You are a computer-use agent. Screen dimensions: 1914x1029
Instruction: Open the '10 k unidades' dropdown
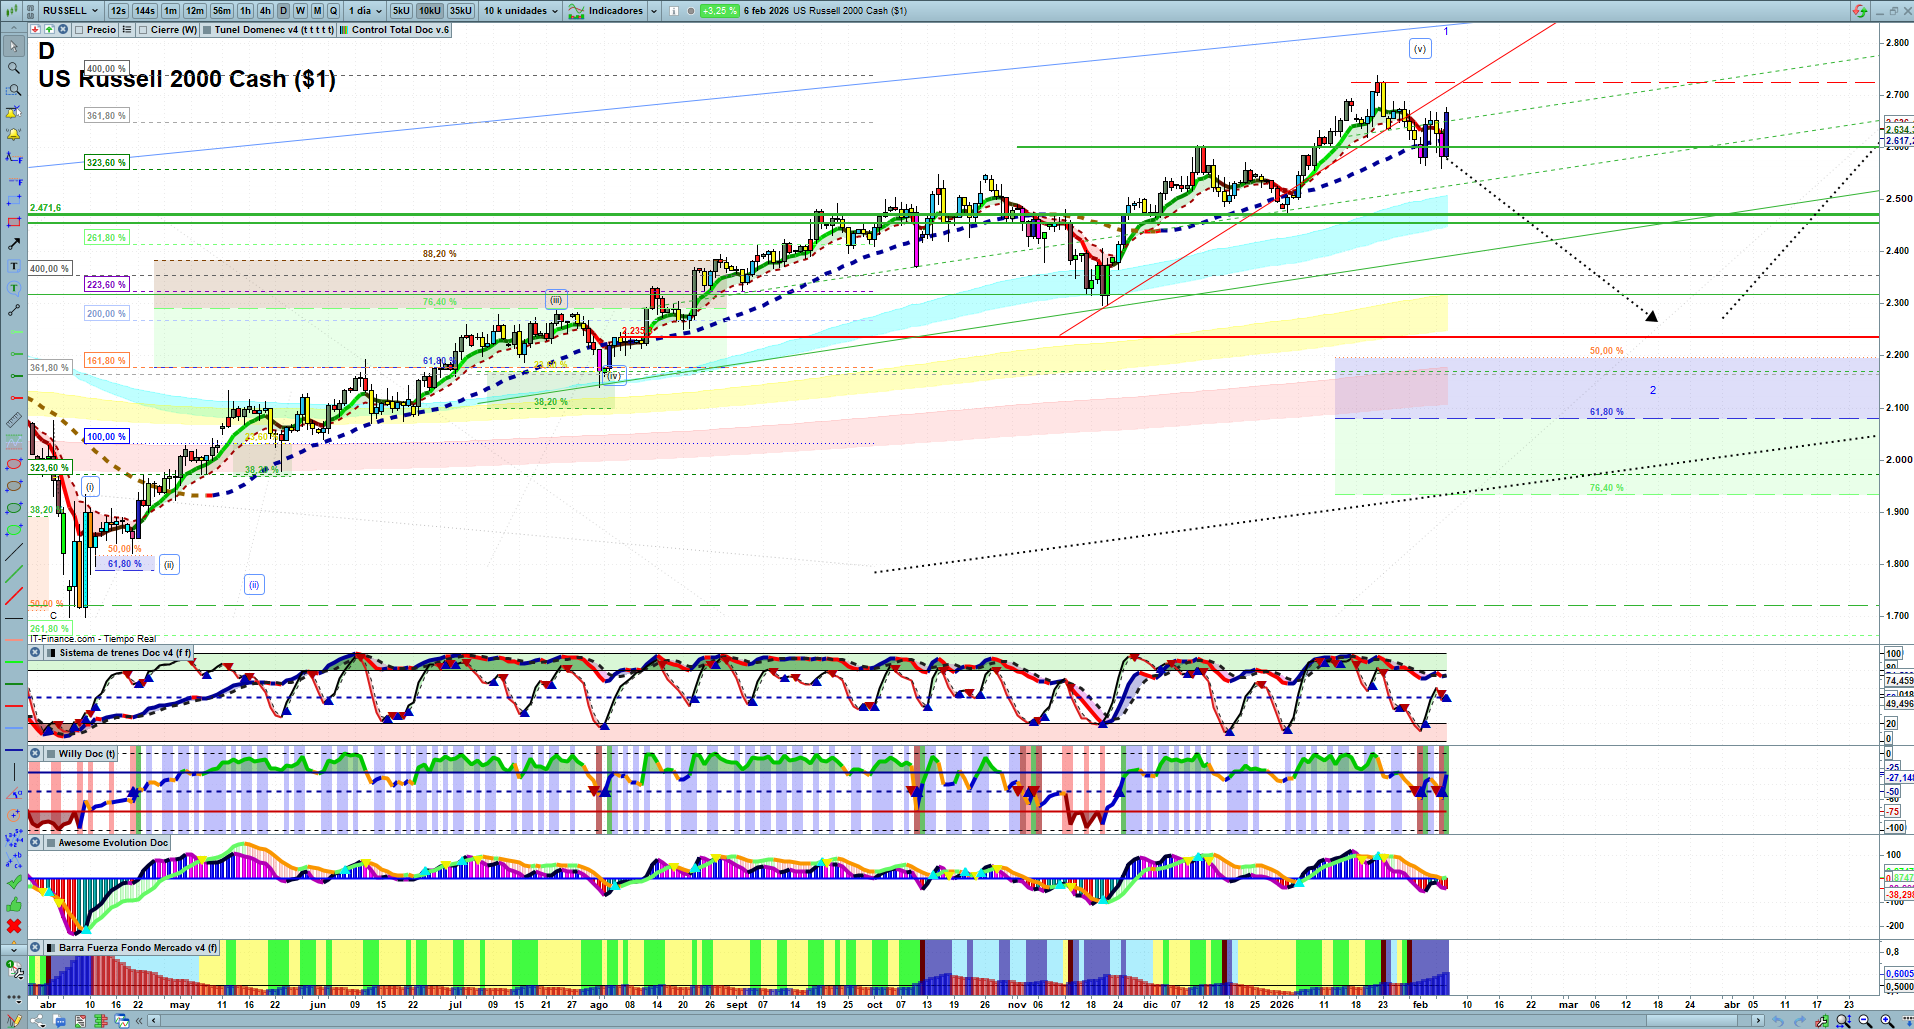tap(521, 11)
